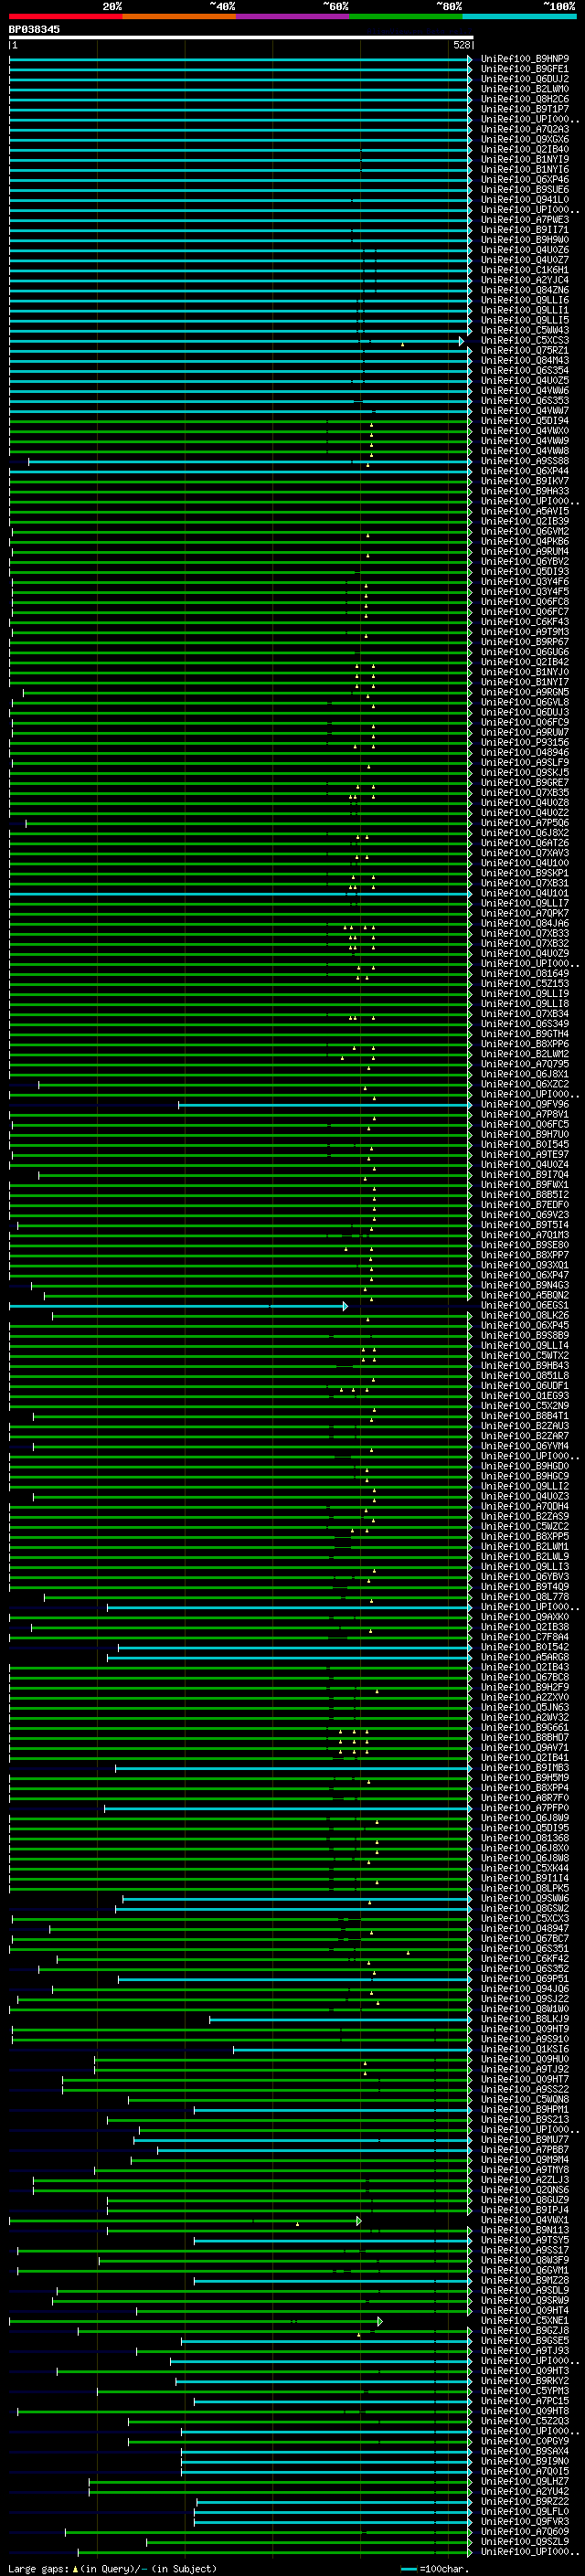Click the cyan ~100% identity legend swatch
This screenshot has height=2576, width=585.
click(519, 16)
